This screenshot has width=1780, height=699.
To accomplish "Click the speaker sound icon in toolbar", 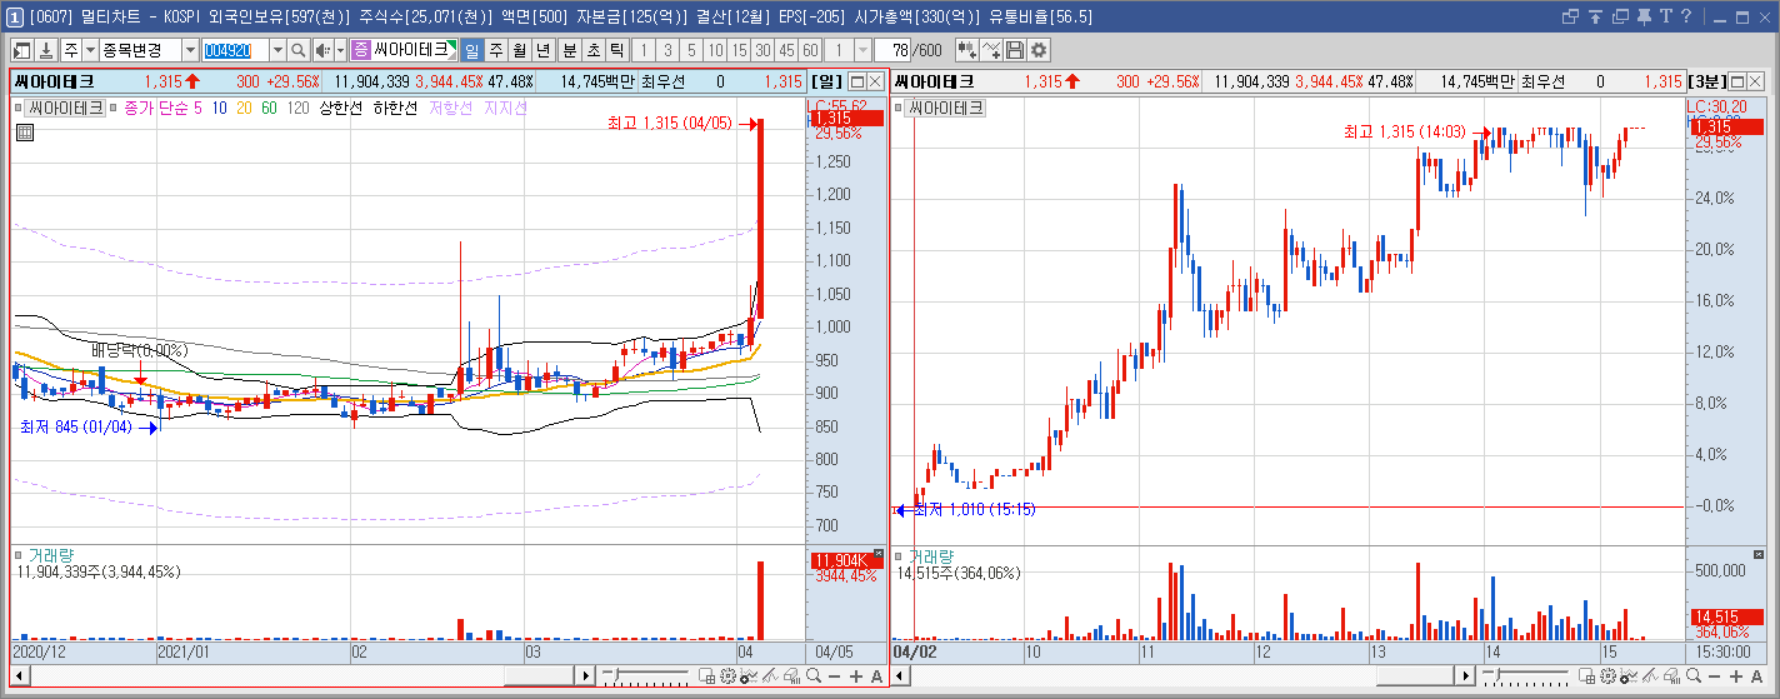I will 322,50.
